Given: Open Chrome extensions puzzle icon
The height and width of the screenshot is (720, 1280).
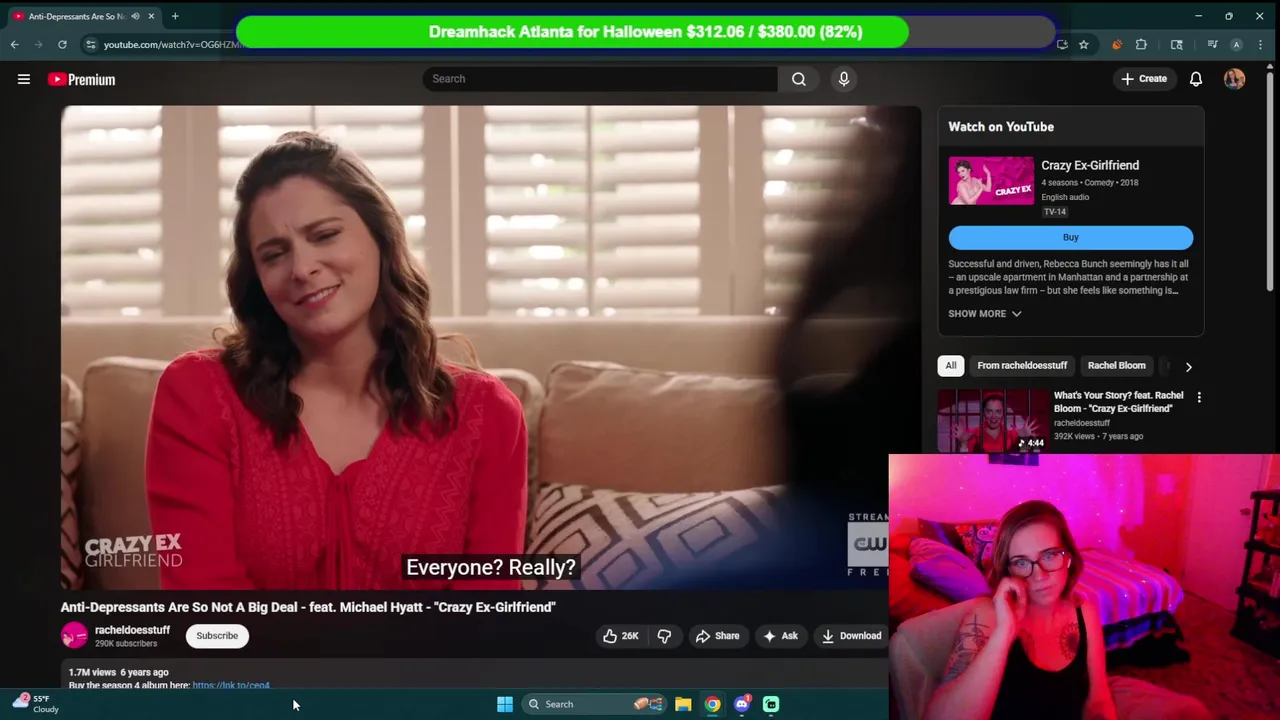Looking at the screenshot, I should click(x=1141, y=44).
